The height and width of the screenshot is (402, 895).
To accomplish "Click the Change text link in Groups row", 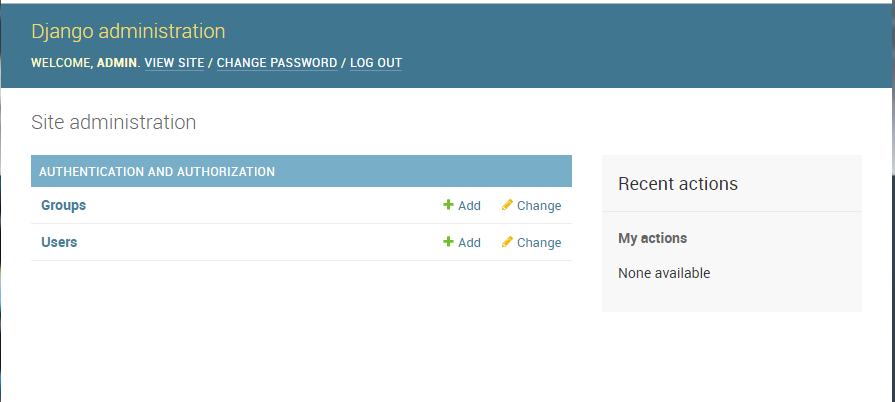I will click(x=539, y=206).
